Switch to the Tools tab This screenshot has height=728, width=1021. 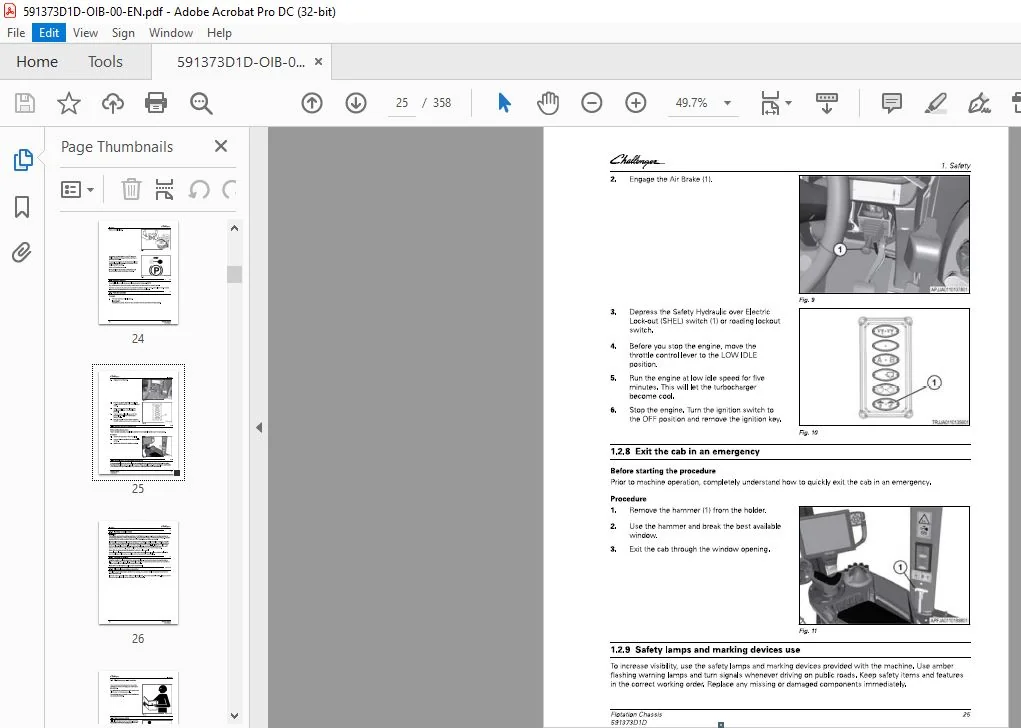pos(105,62)
